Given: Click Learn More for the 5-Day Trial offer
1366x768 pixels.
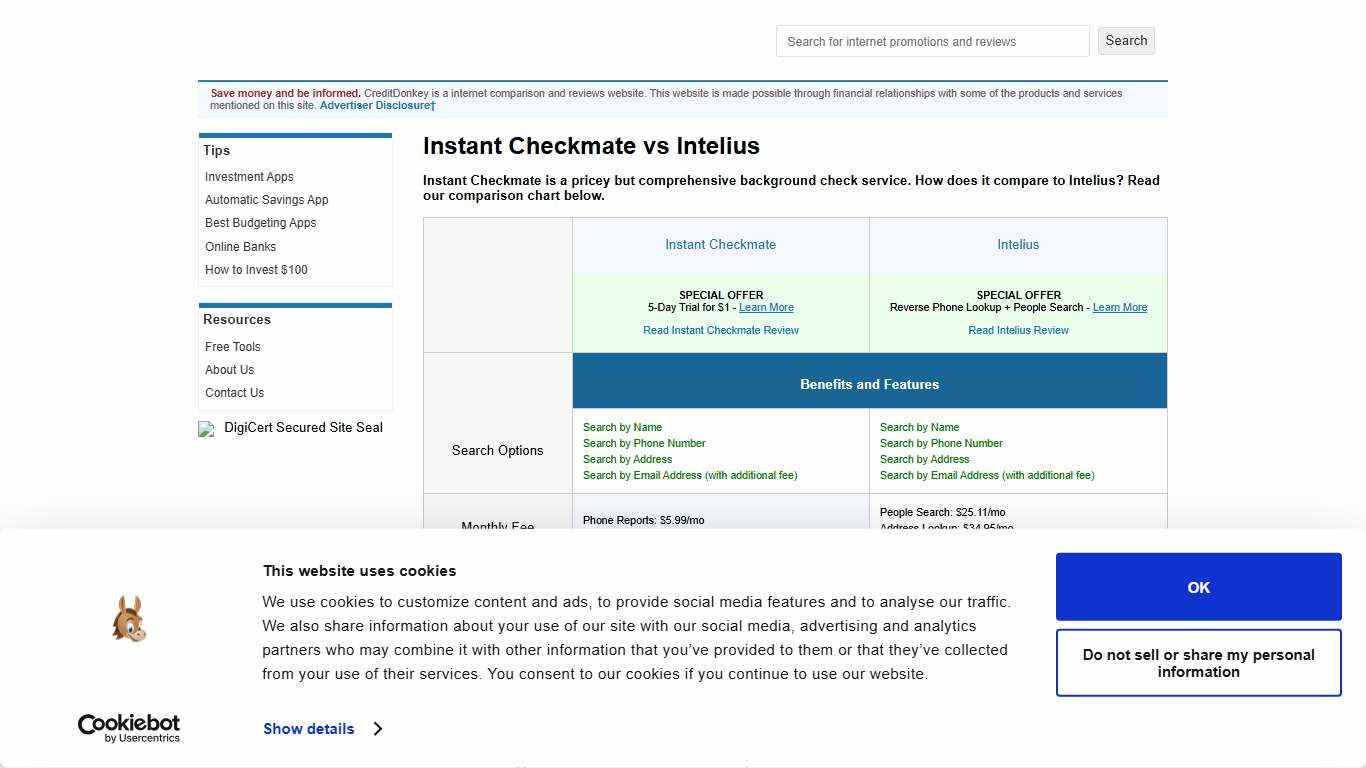Looking at the screenshot, I should point(766,307).
